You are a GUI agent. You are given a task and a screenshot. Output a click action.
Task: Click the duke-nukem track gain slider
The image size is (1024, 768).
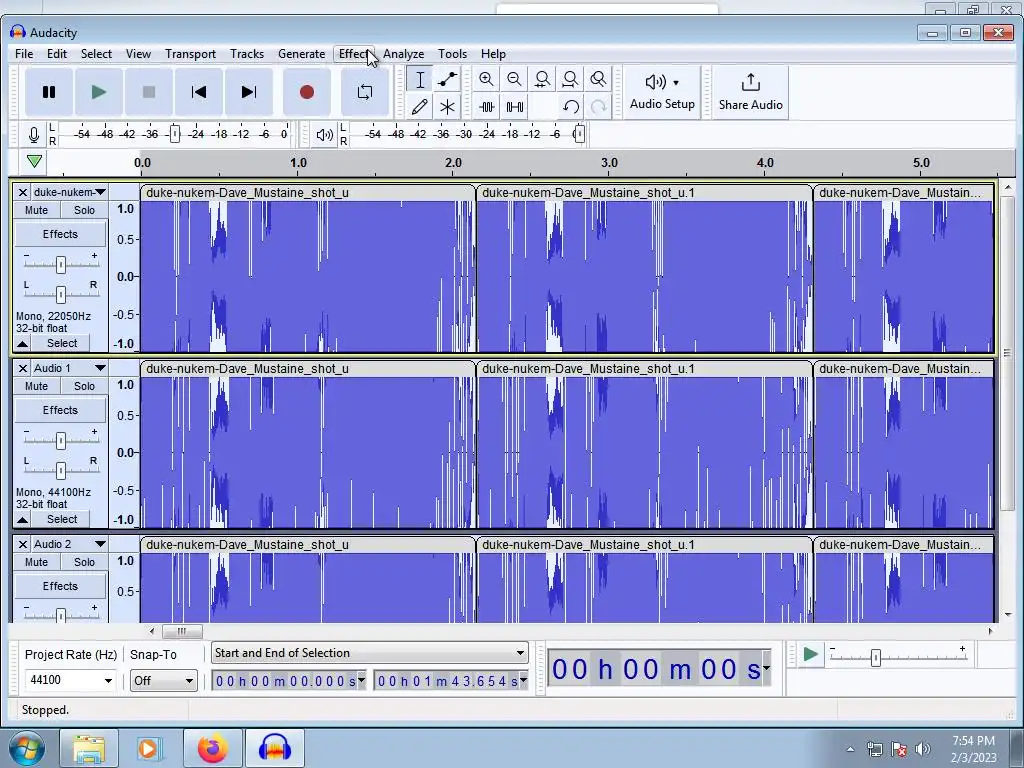(61, 264)
